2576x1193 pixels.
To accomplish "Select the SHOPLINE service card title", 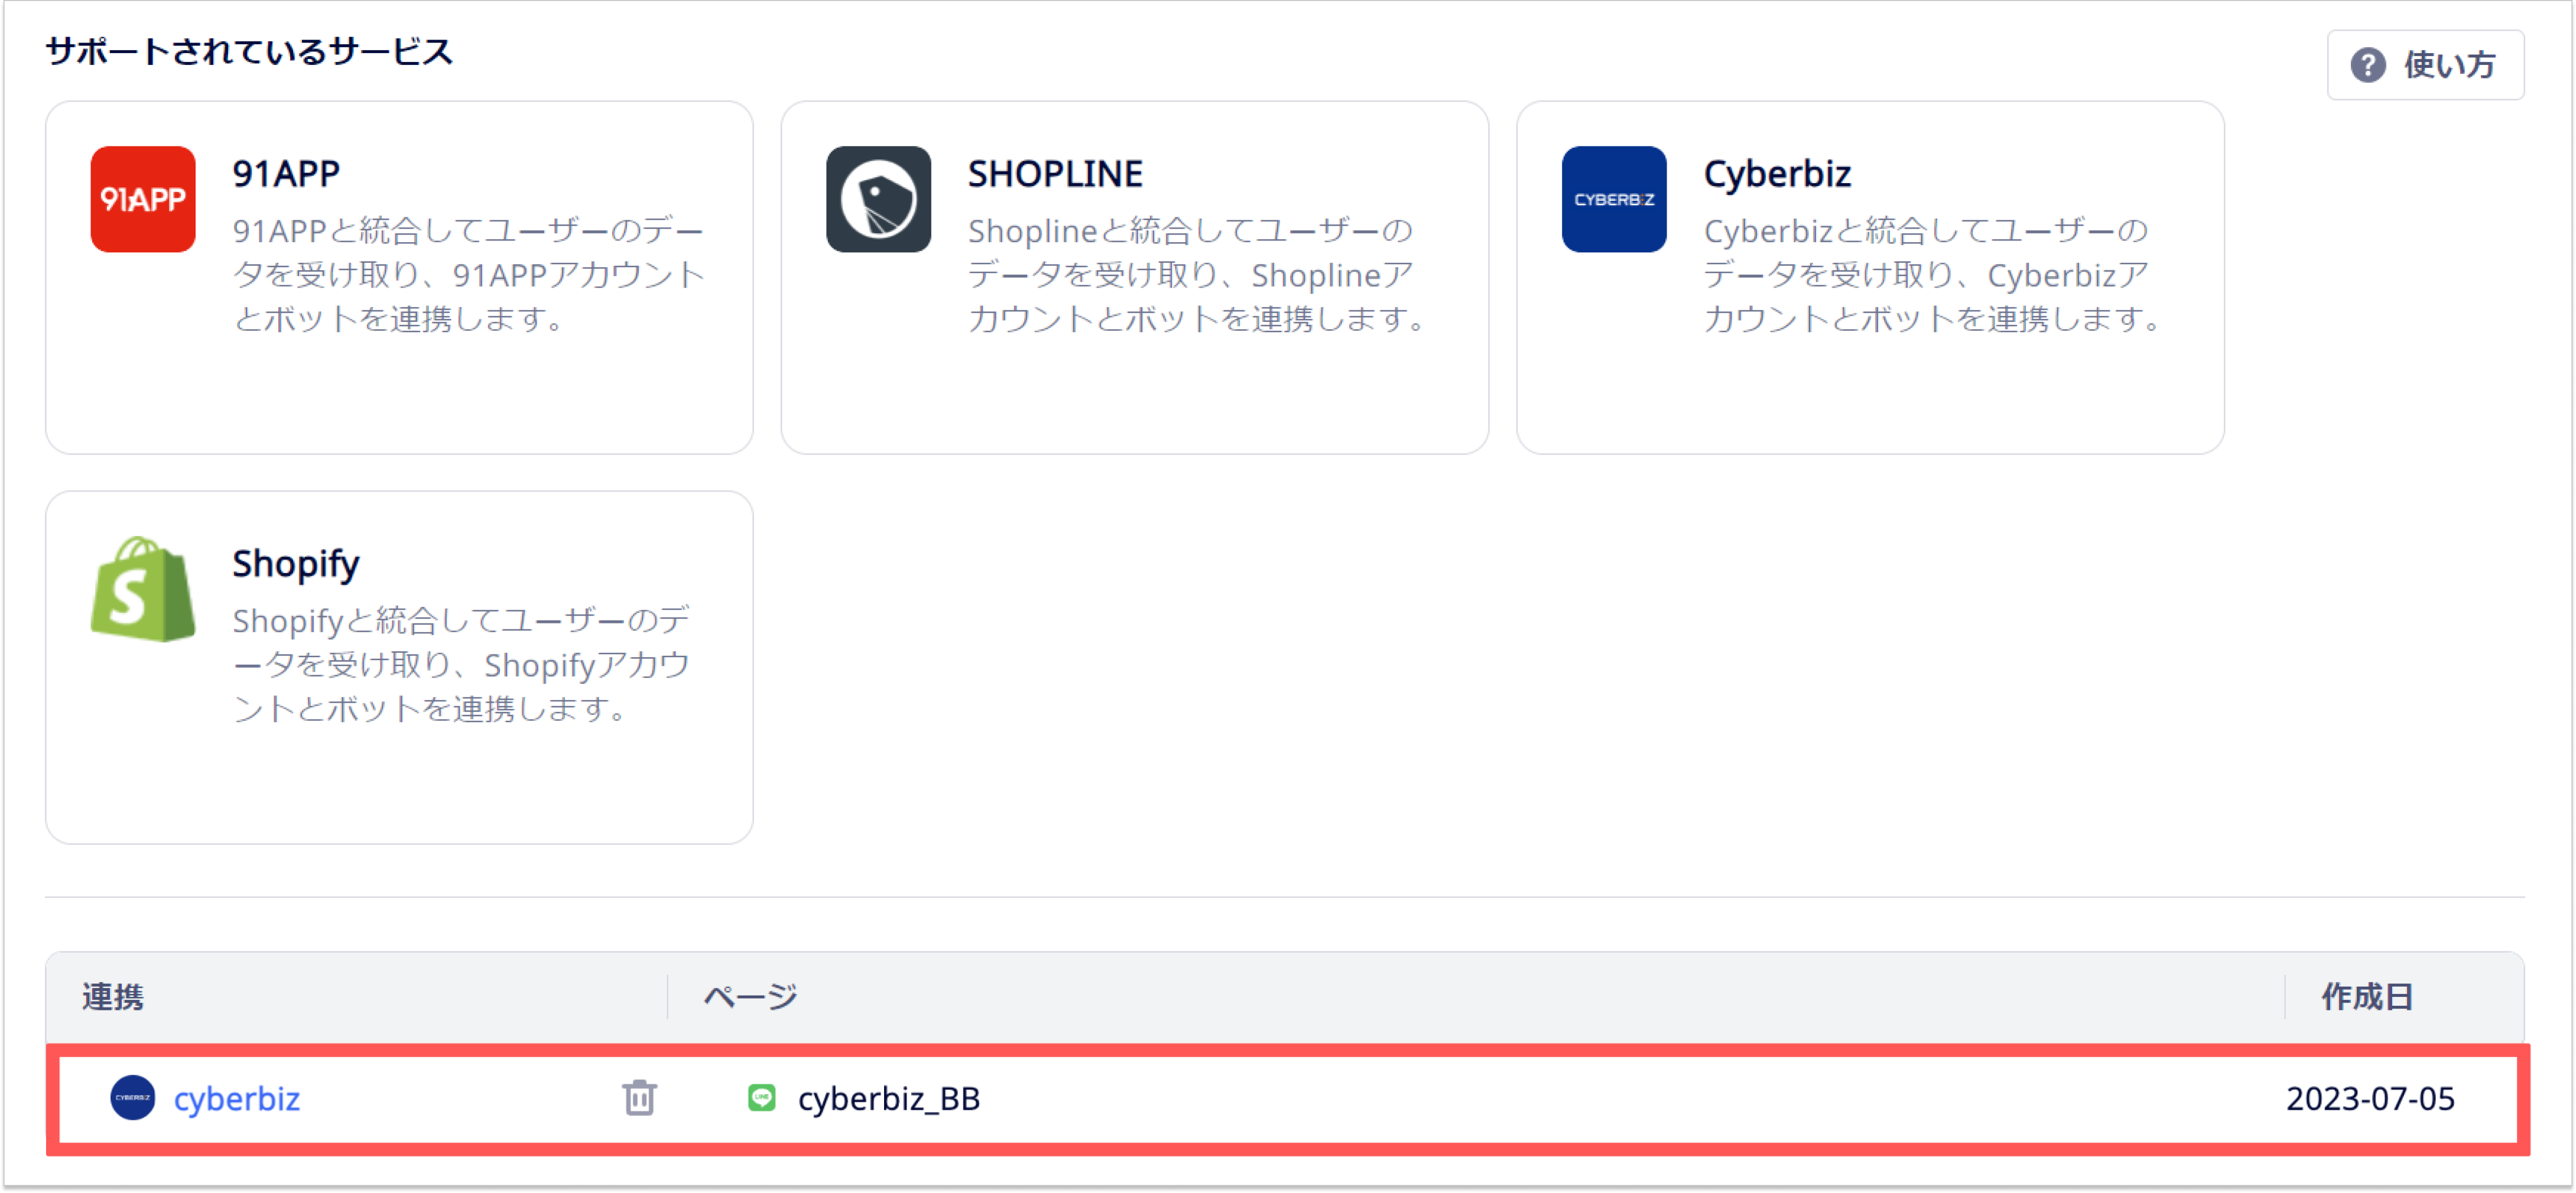I will (x=1055, y=174).
